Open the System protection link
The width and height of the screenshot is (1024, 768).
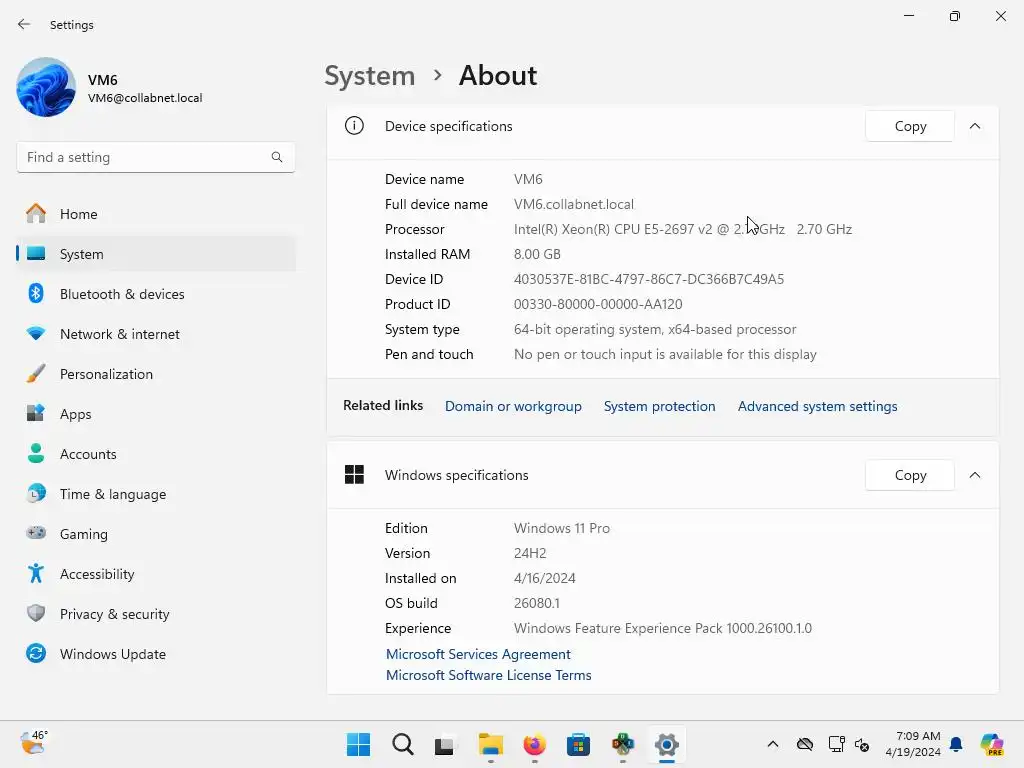click(x=660, y=406)
